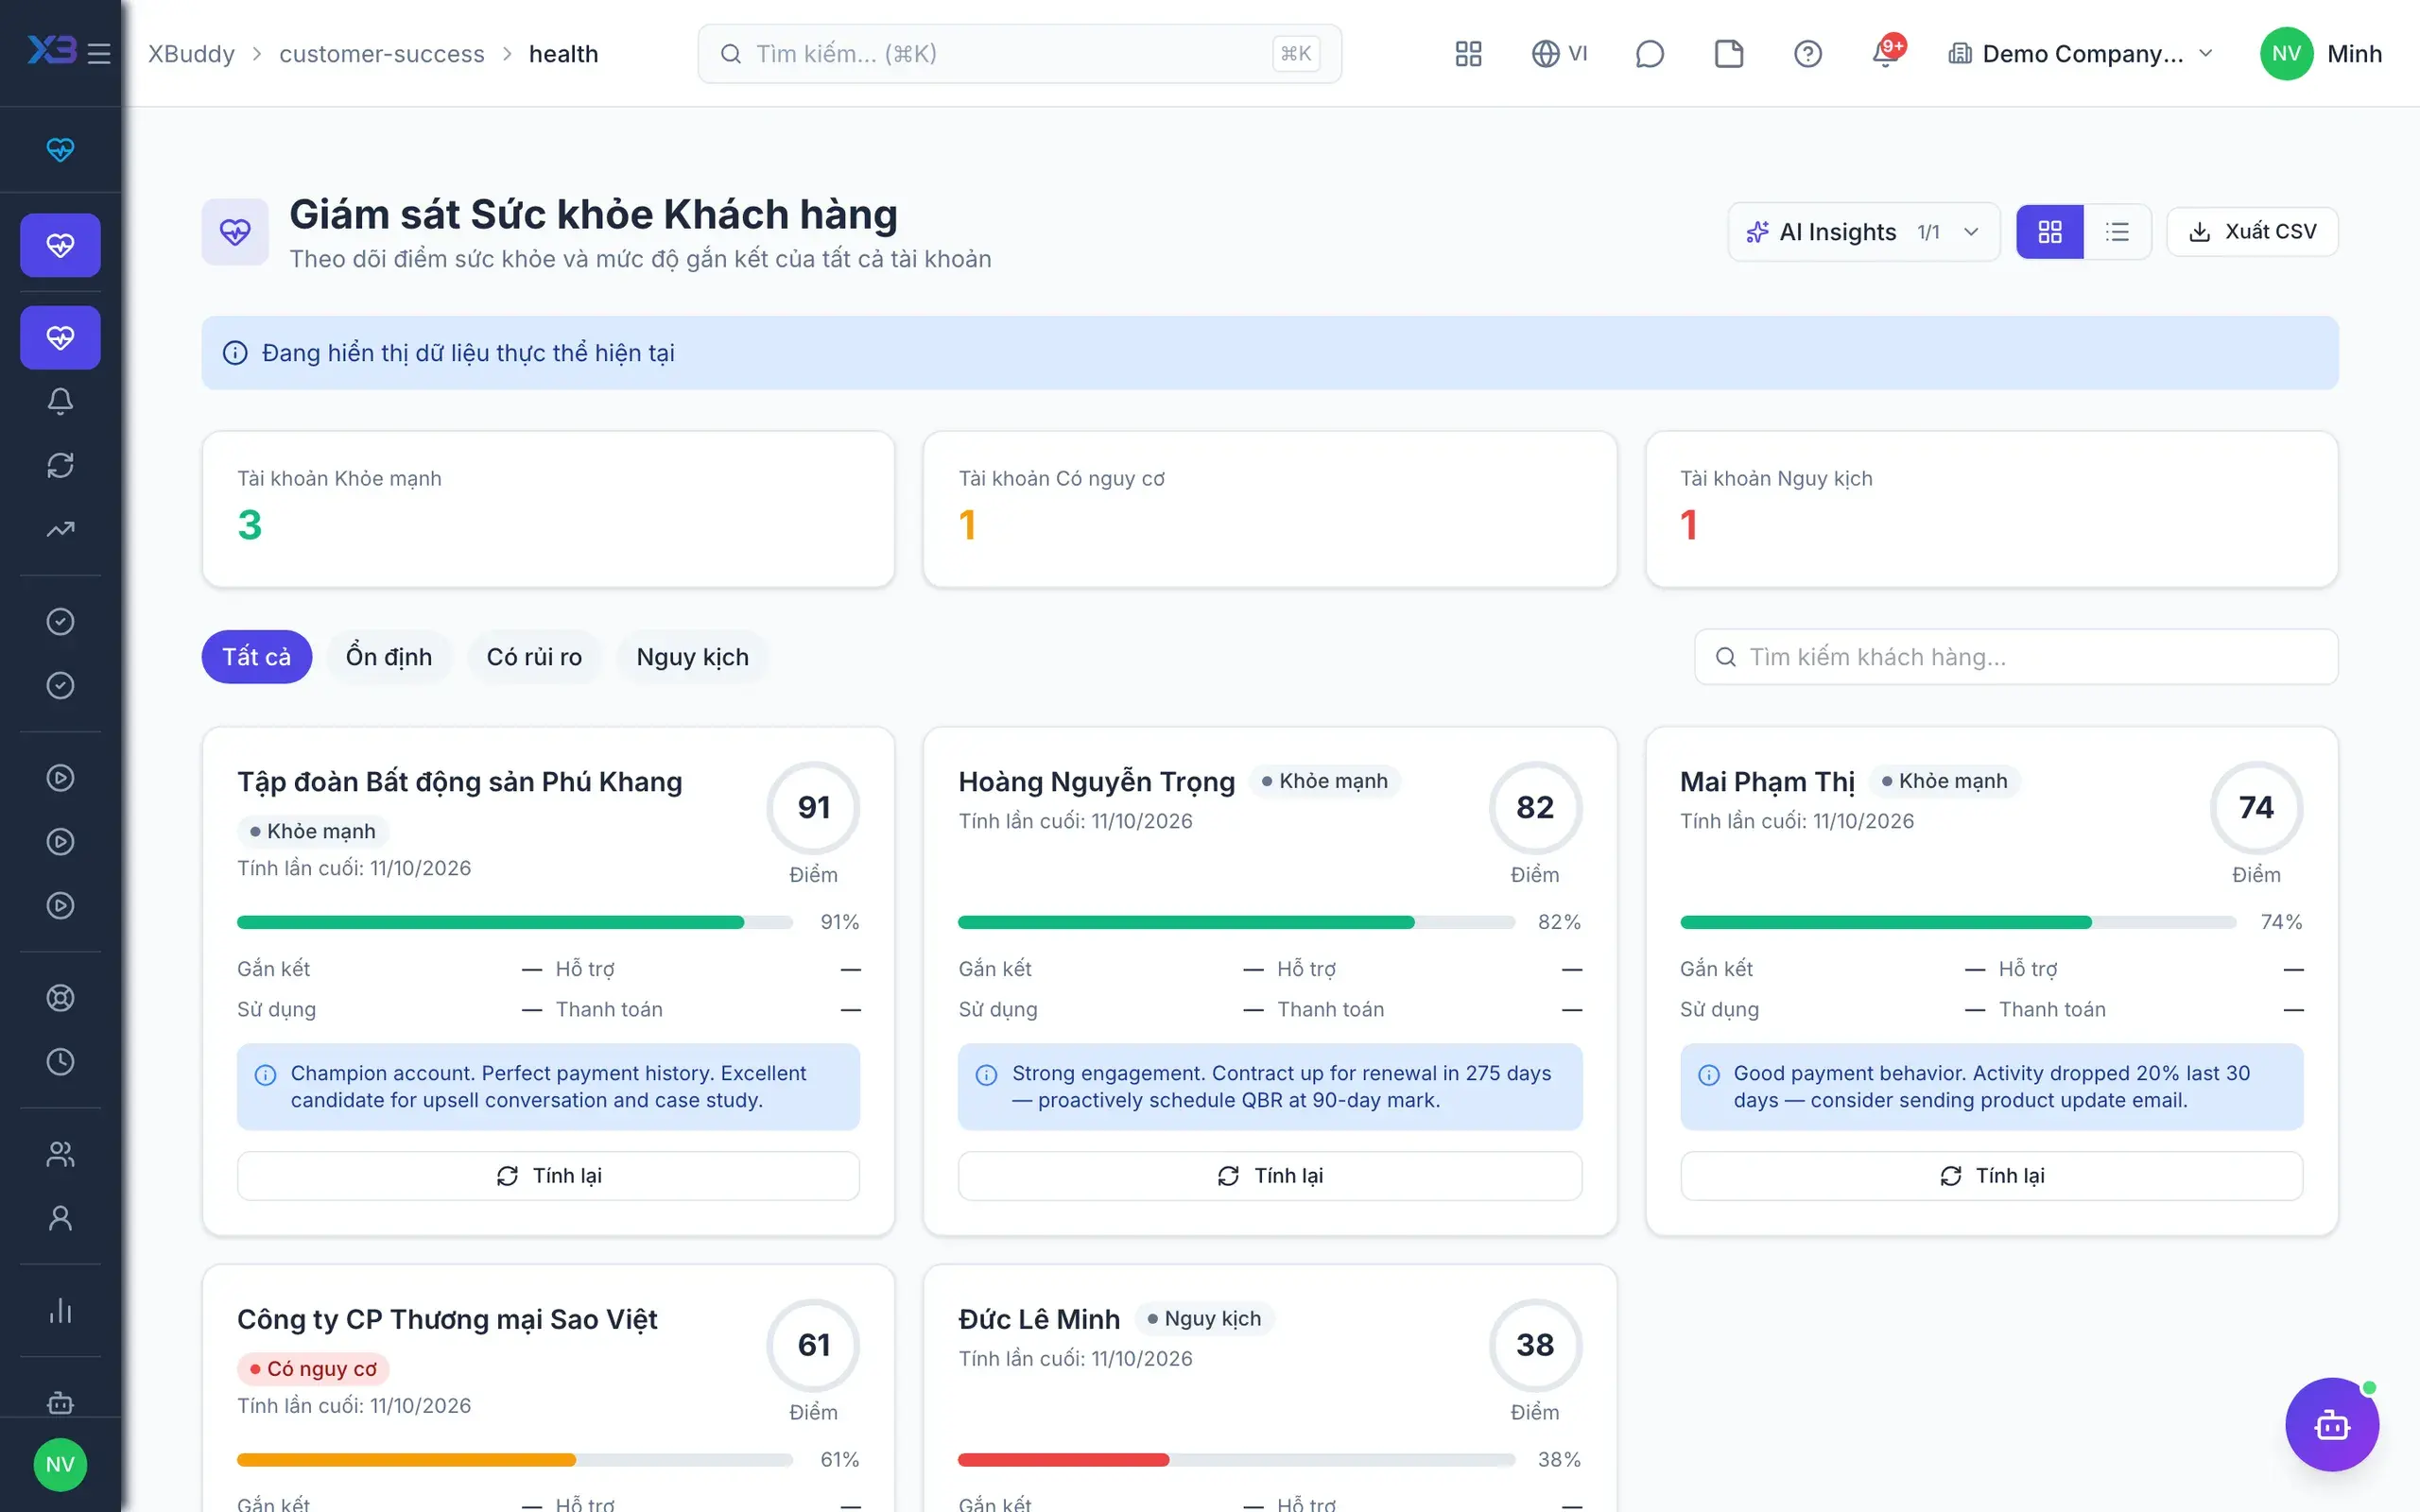The height and width of the screenshot is (1512, 2420).
Task: Select the Ổn định filter tab
Action: click(389, 657)
